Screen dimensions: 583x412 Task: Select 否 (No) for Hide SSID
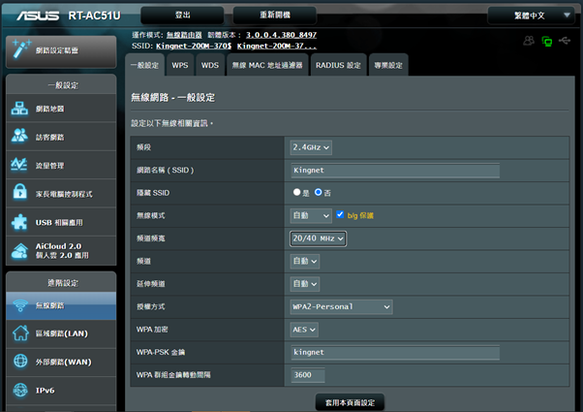pos(318,192)
